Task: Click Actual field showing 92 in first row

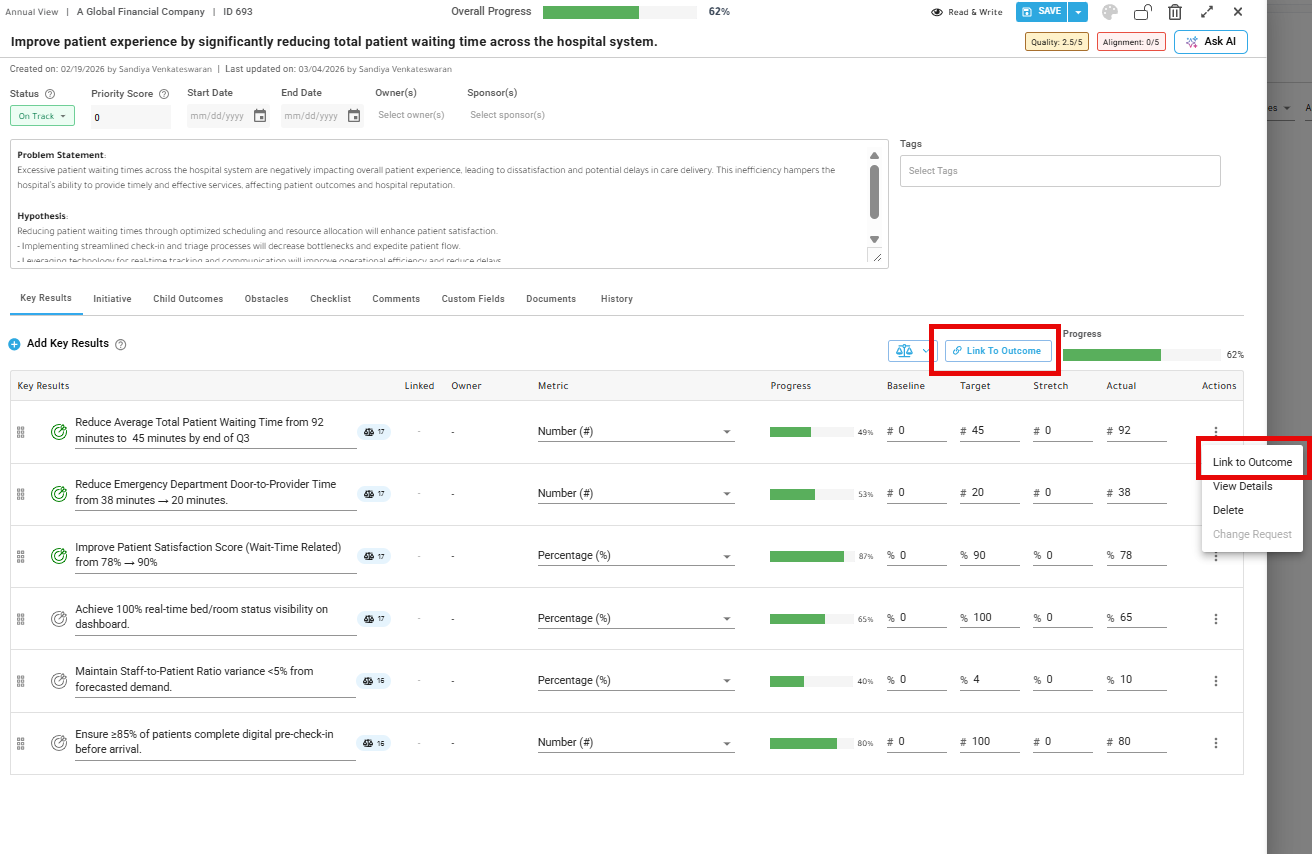Action: (x=1136, y=432)
